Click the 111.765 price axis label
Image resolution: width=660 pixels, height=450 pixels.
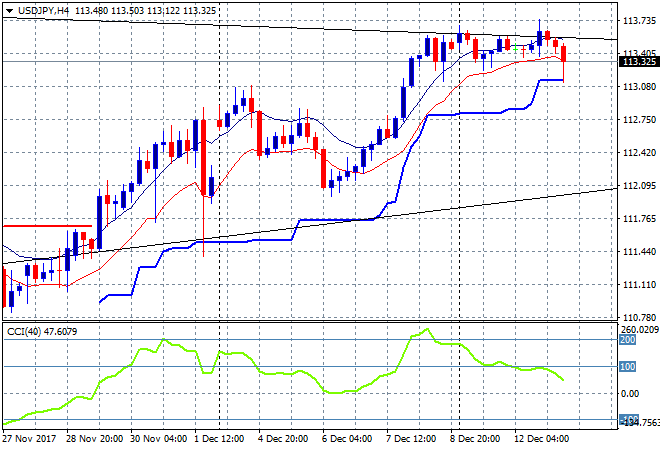(x=639, y=219)
